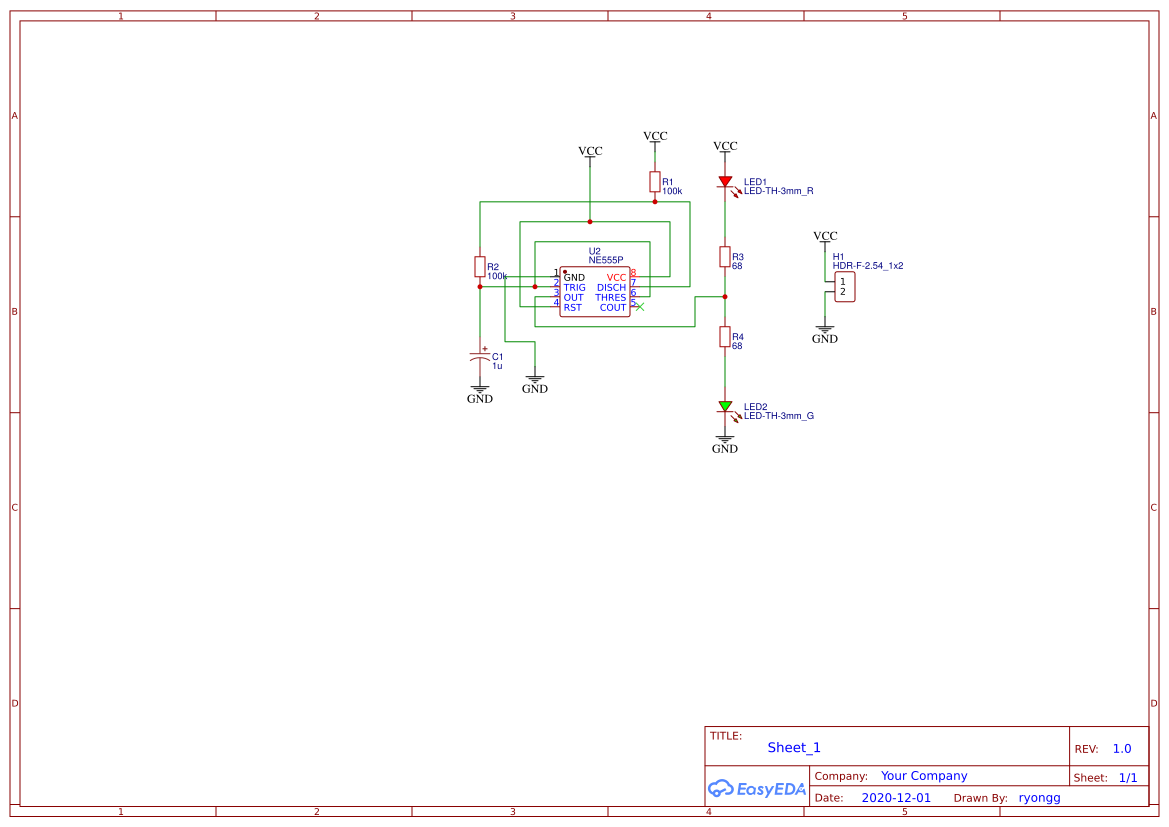Click the OUT pin label
The width and height of the screenshot is (1169, 827).
573,298
